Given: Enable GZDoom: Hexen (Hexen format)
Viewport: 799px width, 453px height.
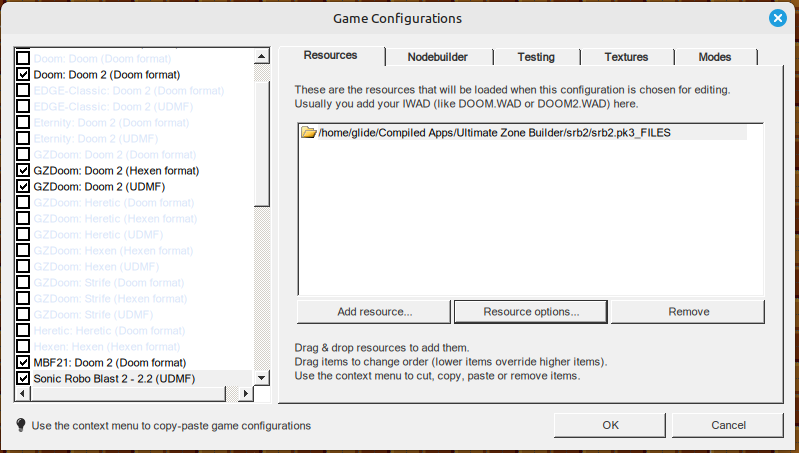Looking at the screenshot, I should coord(23,251).
